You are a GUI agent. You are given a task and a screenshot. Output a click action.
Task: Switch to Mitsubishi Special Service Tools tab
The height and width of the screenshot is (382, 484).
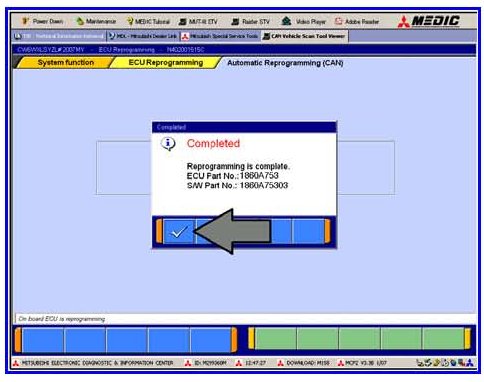(x=220, y=36)
